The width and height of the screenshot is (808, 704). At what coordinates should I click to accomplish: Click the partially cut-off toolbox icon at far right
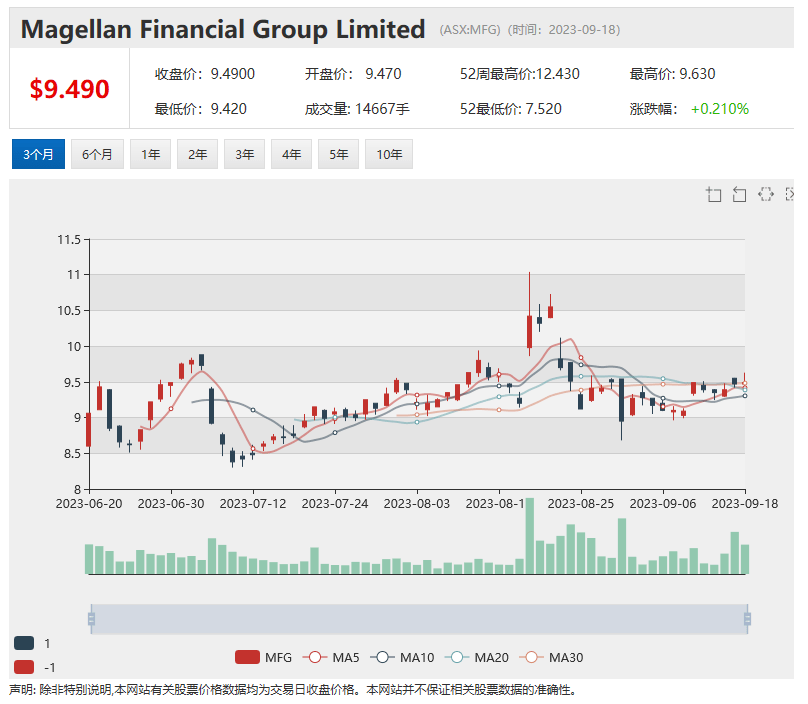click(x=790, y=194)
